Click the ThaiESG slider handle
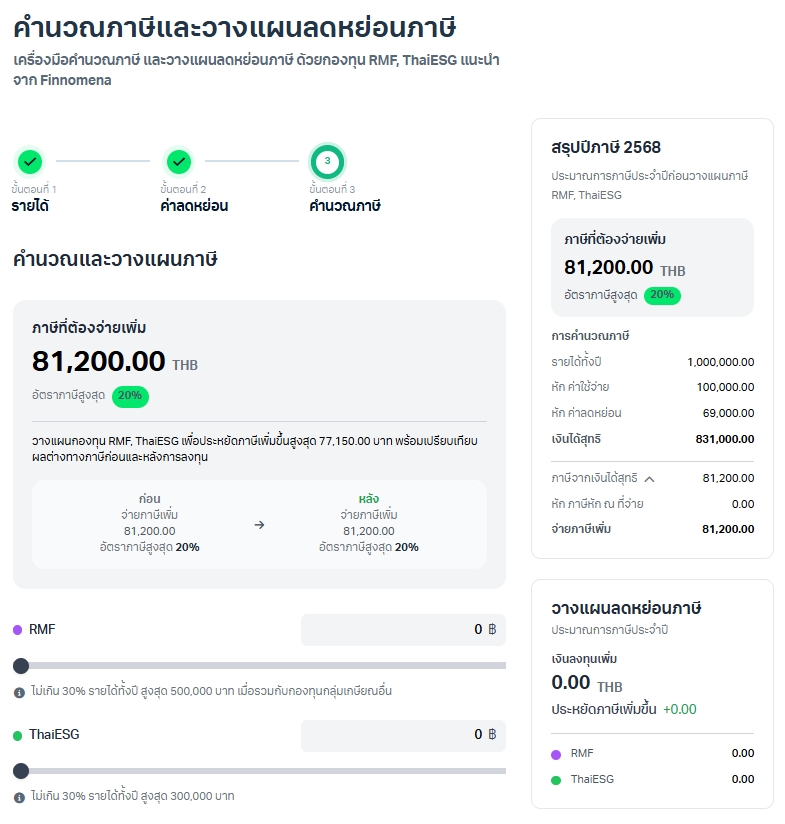Screen dimensions: 785x824 point(21,771)
